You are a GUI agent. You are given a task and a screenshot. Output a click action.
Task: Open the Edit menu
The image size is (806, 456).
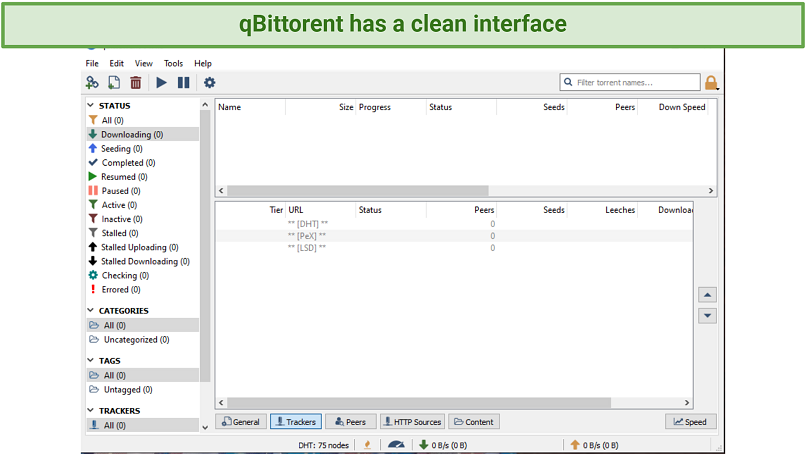click(x=117, y=63)
